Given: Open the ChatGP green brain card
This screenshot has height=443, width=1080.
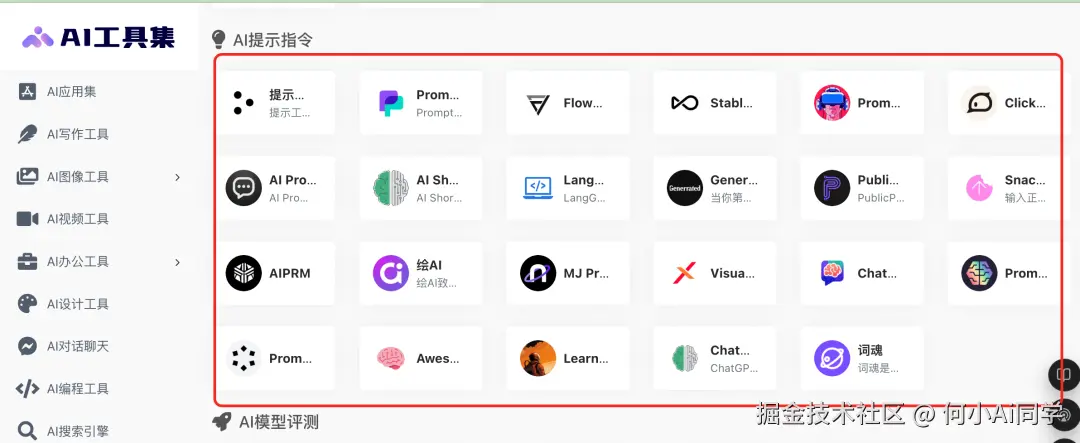Looking at the screenshot, I should (714, 358).
